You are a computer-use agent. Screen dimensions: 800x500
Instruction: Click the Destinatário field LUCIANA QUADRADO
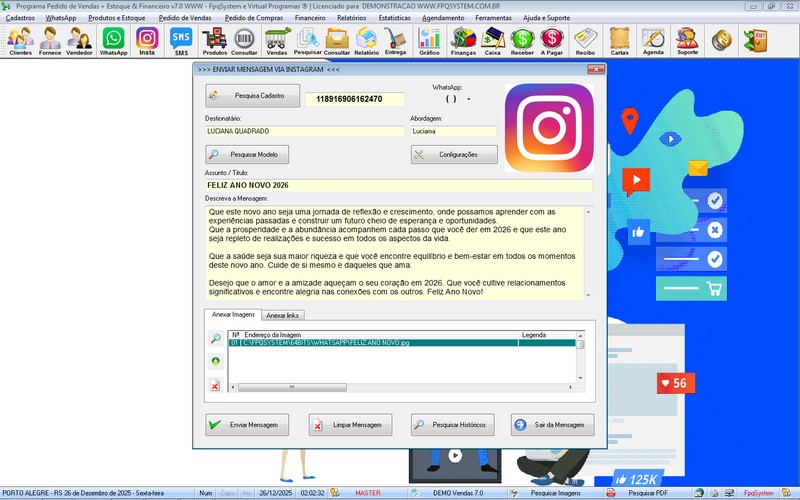(x=305, y=131)
